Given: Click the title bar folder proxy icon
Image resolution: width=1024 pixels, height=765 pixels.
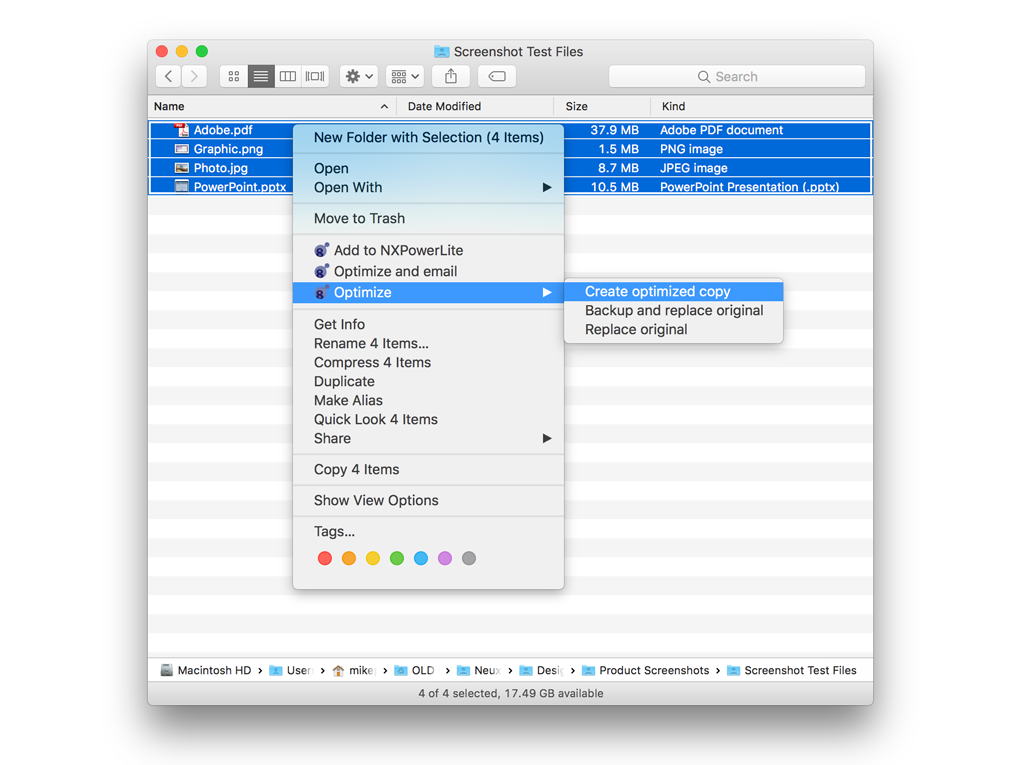Looking at the screenshot, I should pyautogui.click(x=441, y=52).
